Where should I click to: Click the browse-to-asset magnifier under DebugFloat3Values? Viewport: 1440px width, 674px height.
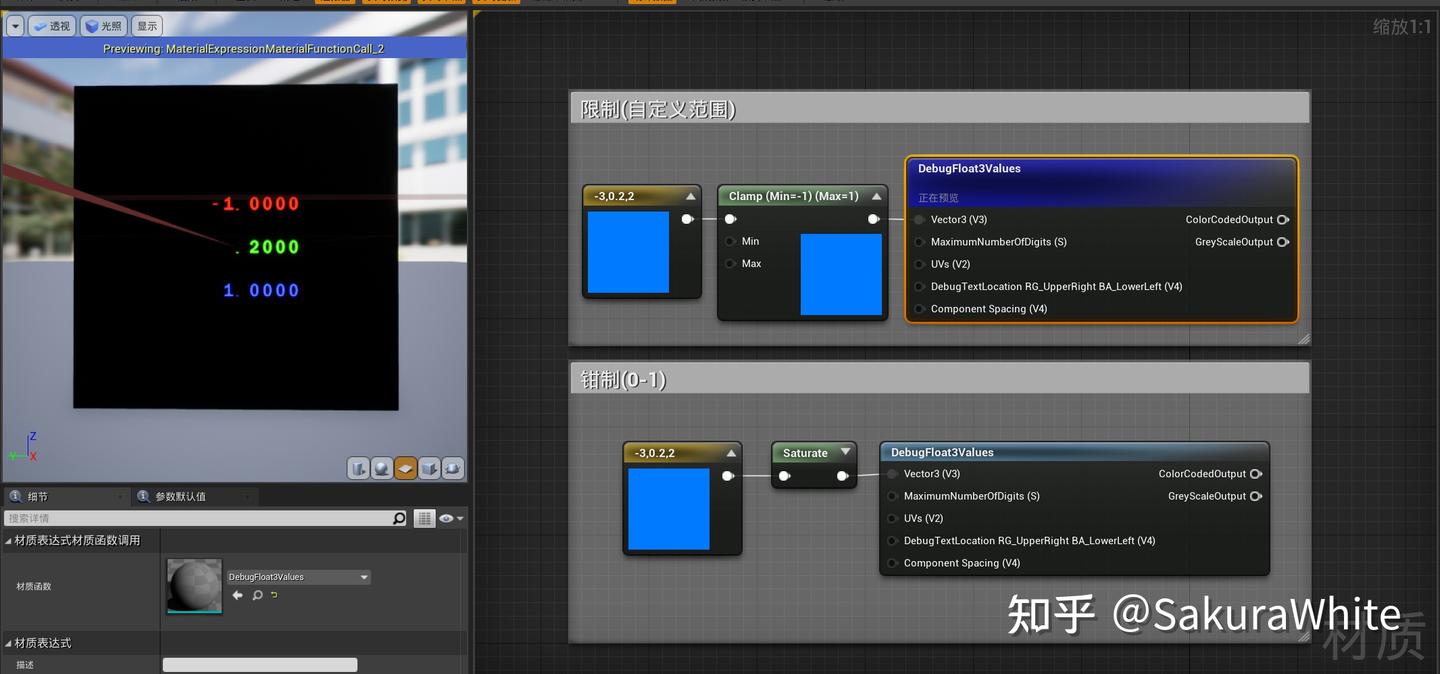[258, 595]
